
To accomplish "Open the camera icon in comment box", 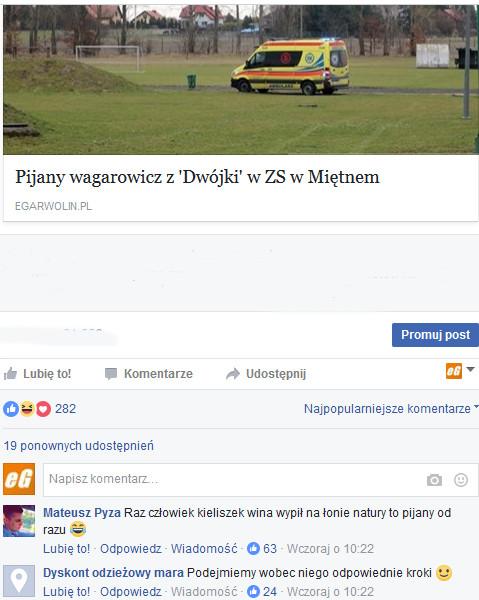I will 434,479.
